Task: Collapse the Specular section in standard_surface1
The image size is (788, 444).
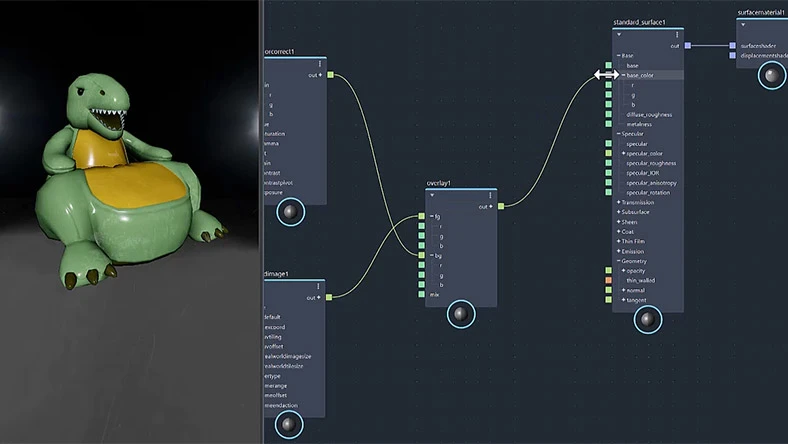Action: tap(619, 134)
